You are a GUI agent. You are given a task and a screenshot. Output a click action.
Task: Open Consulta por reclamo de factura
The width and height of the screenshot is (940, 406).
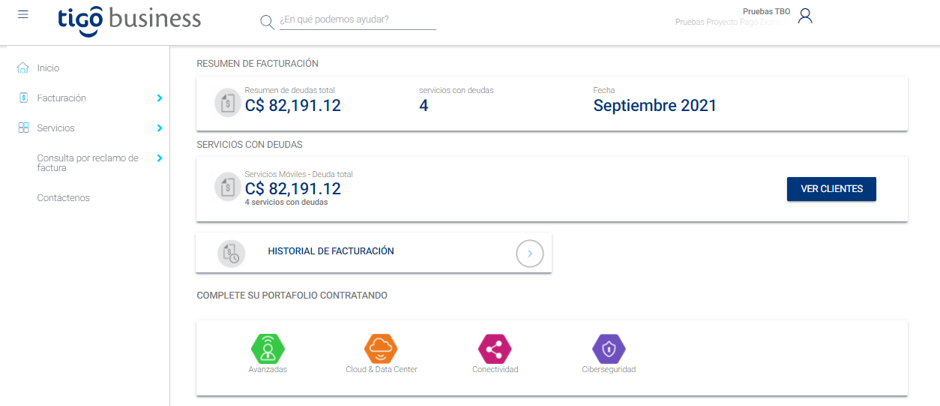coord(88,163)
